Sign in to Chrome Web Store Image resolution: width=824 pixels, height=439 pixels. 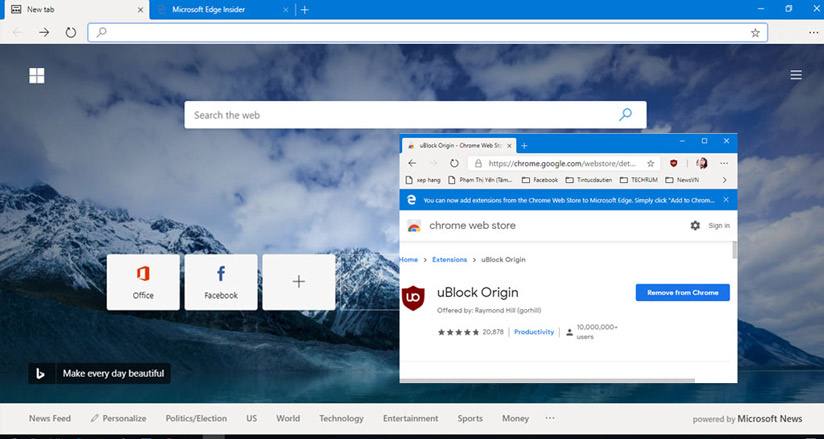(x=719, y=226)
